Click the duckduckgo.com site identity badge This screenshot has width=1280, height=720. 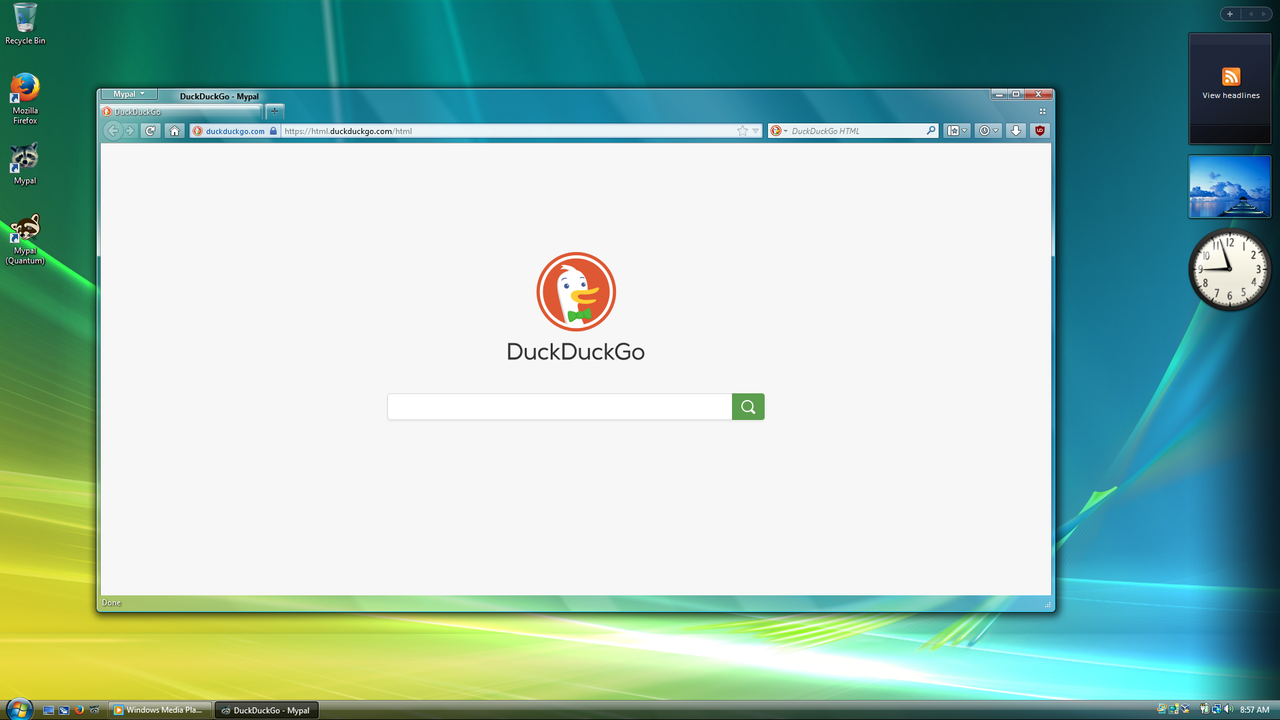pyautogui.click(x=235, y=131)
